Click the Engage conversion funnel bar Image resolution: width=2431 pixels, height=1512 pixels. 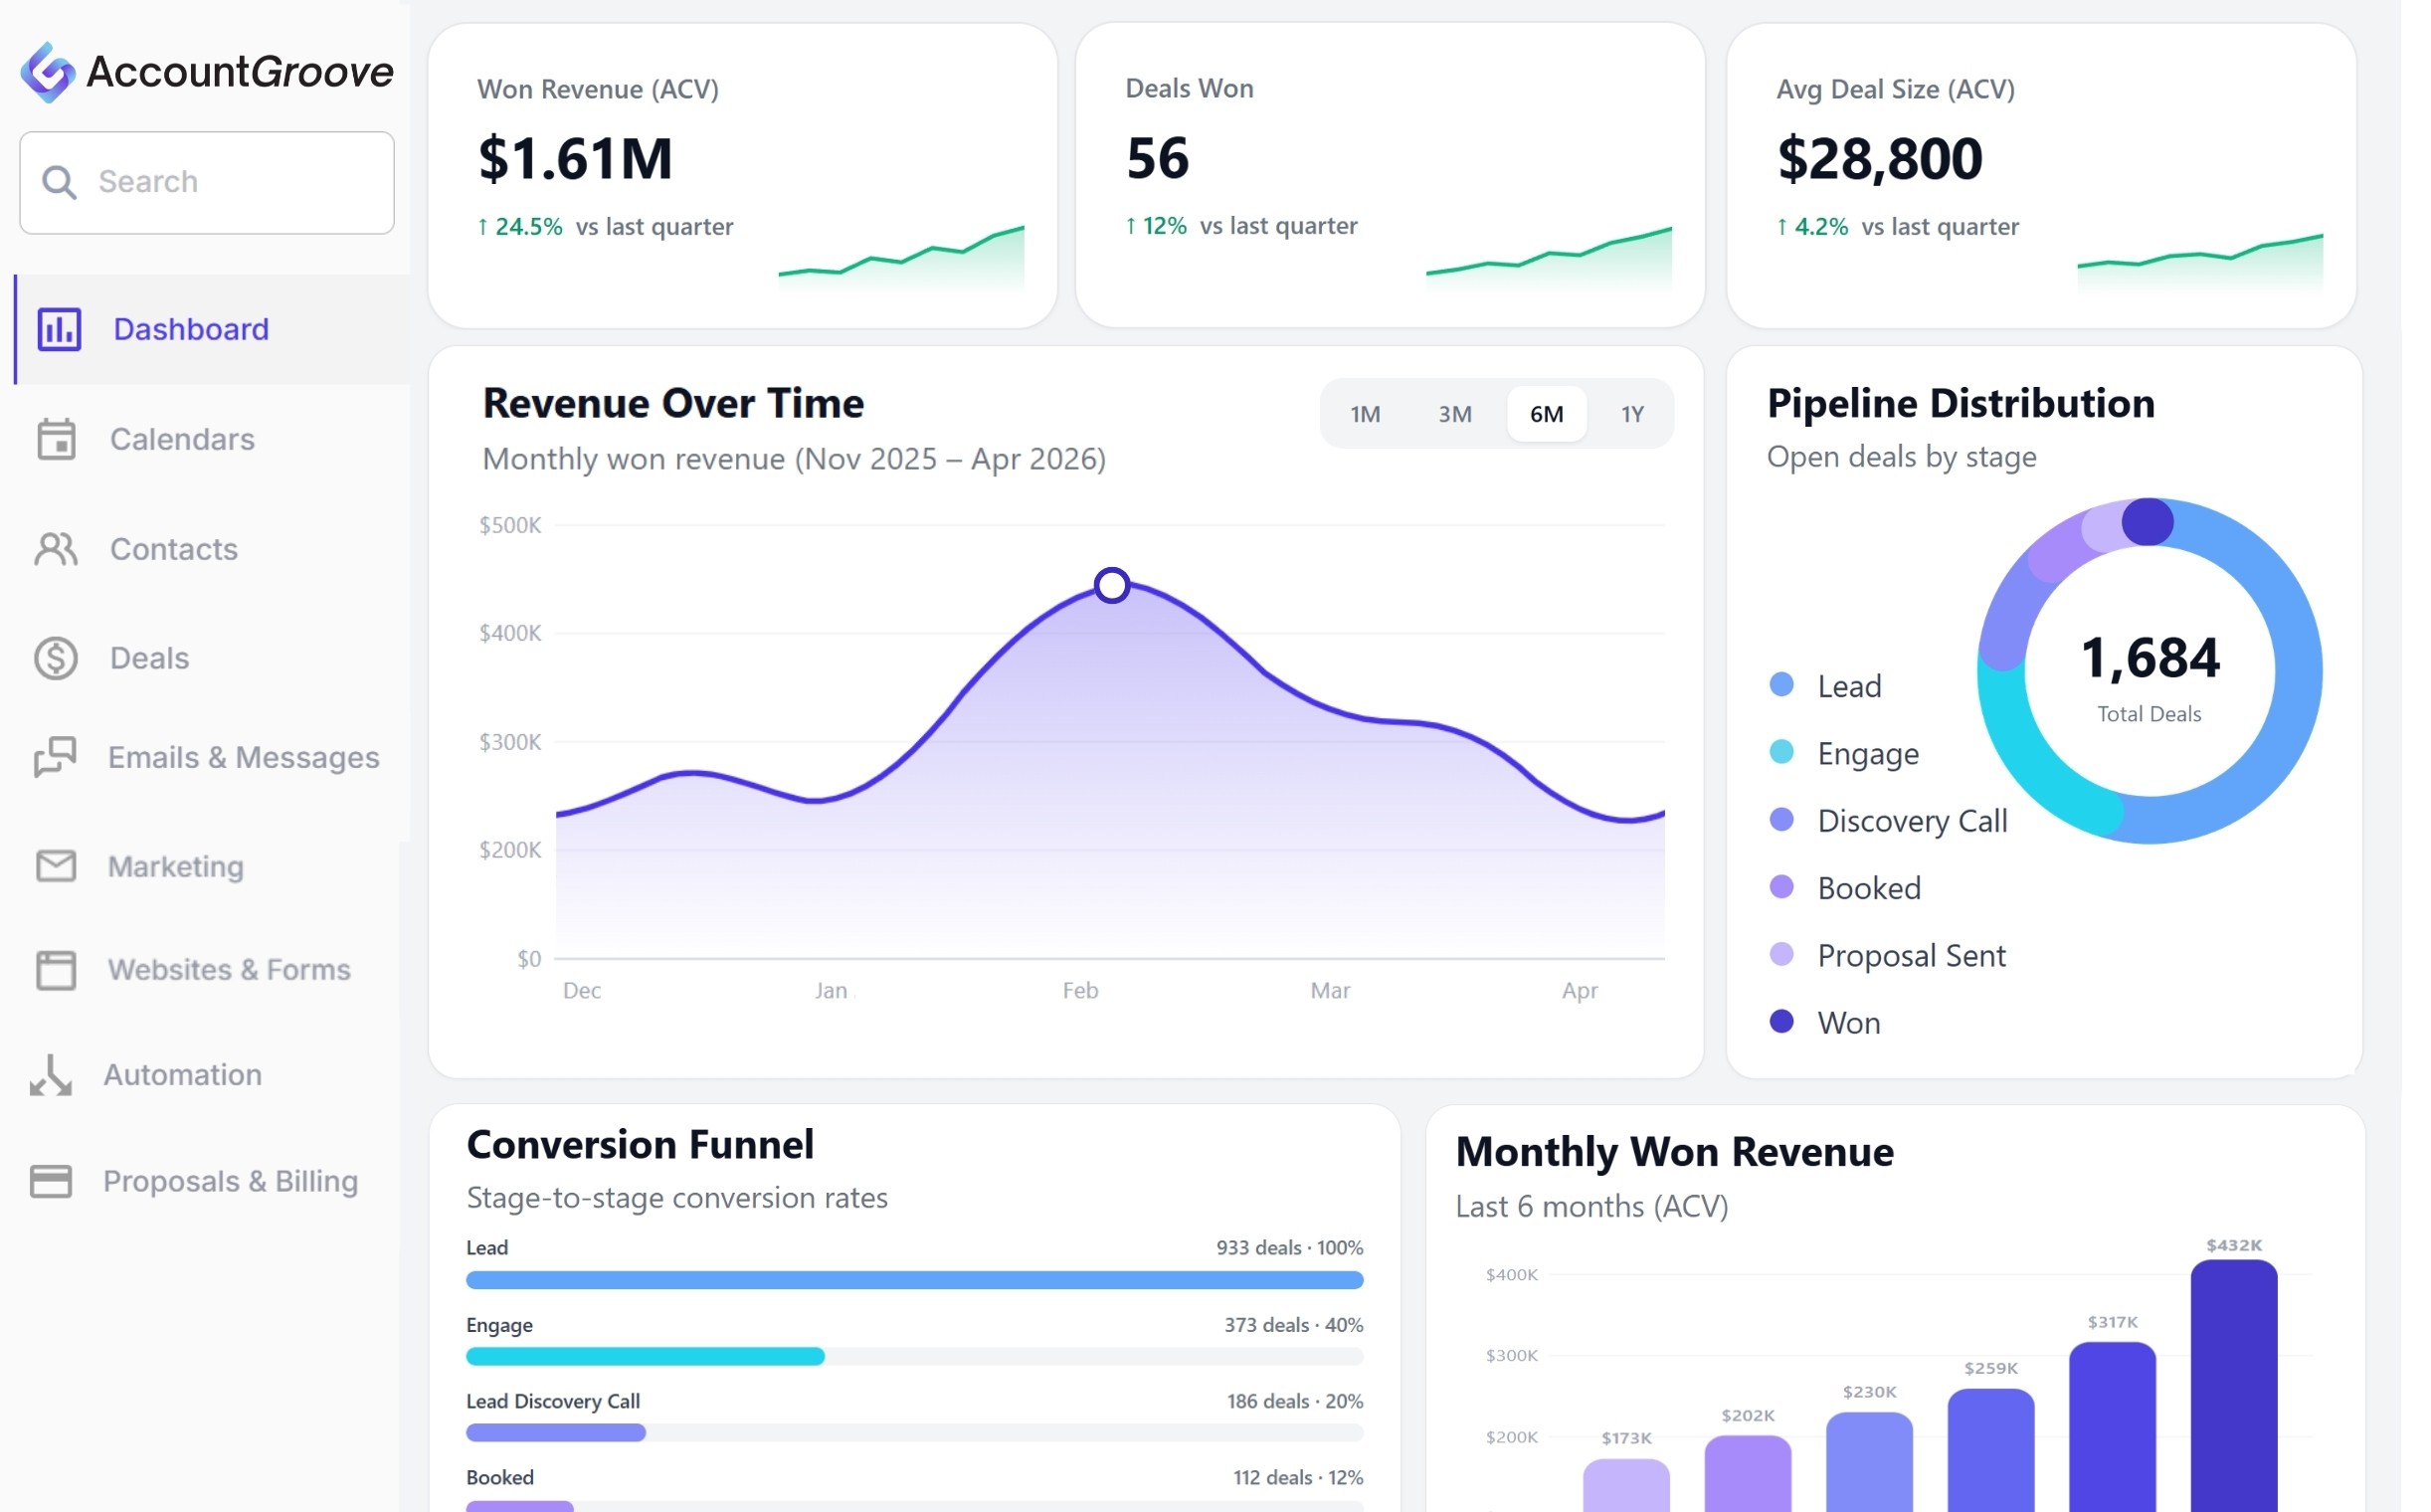point(645,1356)
